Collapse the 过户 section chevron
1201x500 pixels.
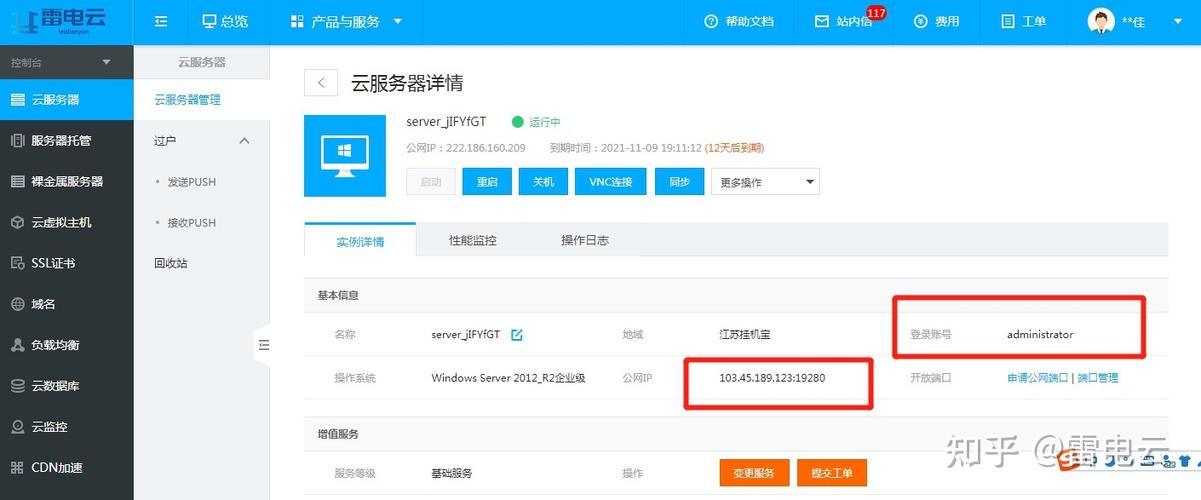pyautogui.click(x=245, y=141)
